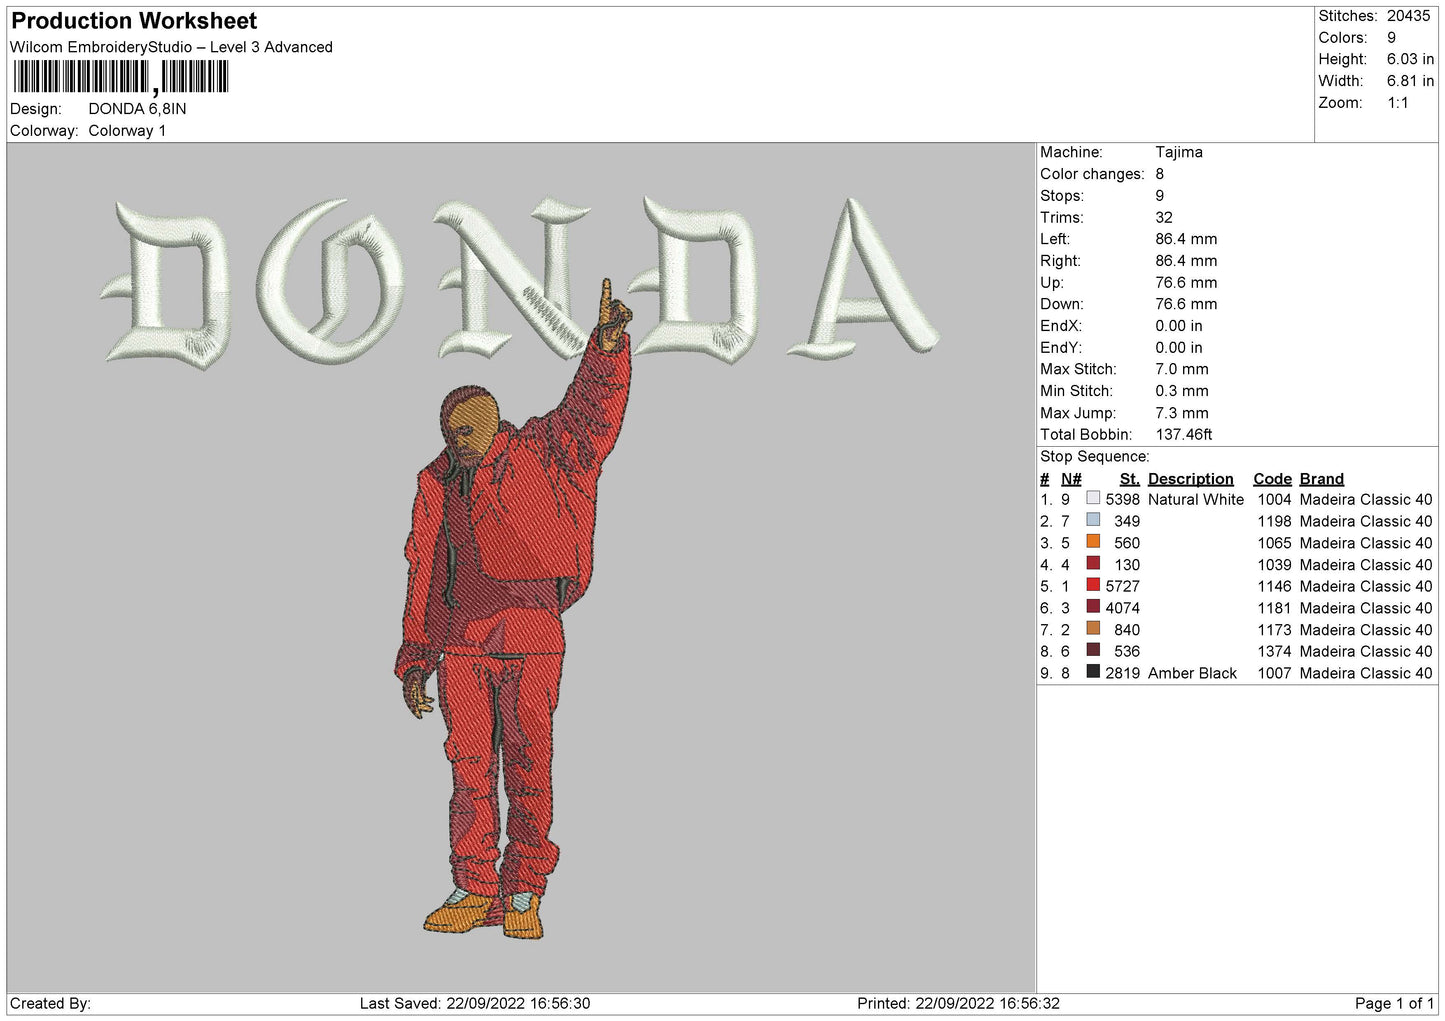Click the Natural White color swatch
The height and width of the screenshot is (1021, 1445).
1093,498
